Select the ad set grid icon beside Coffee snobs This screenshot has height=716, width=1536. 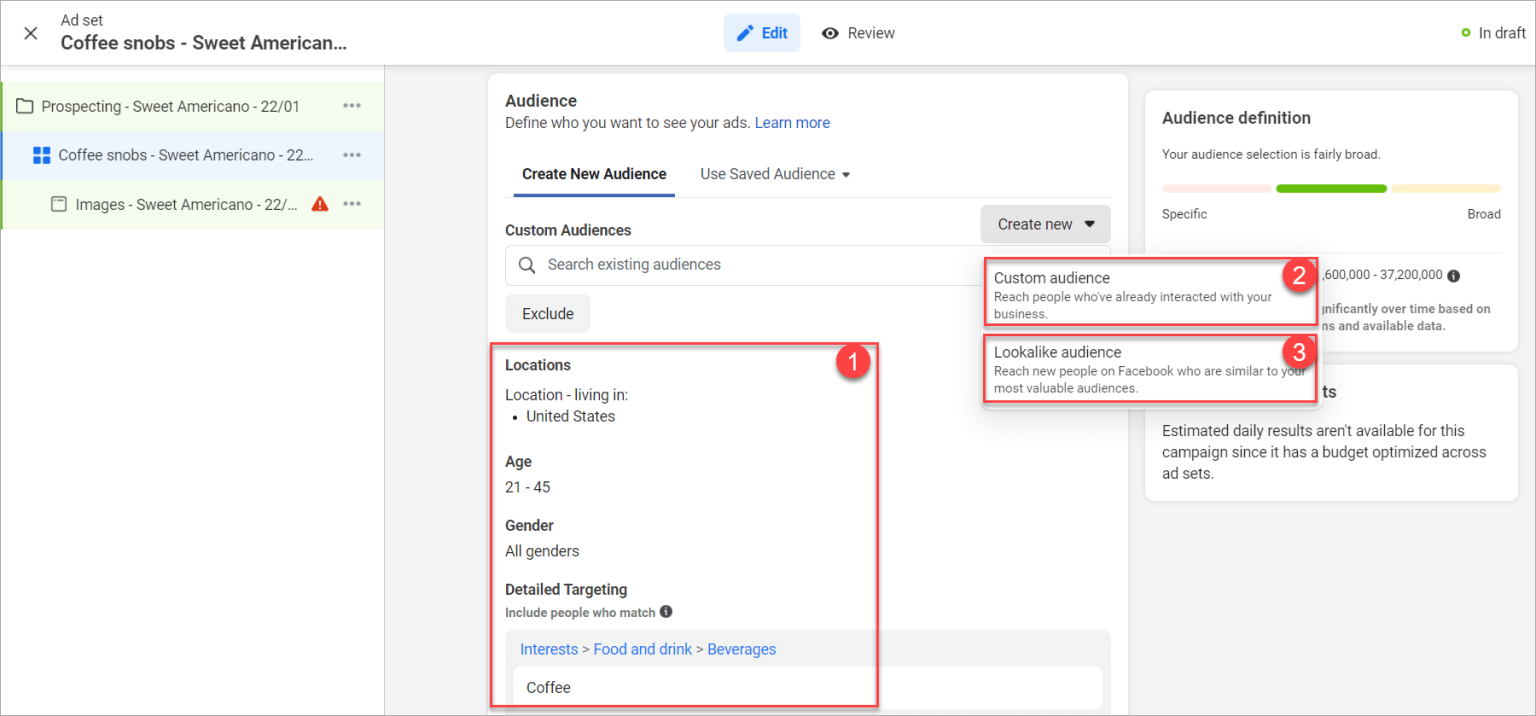pos(40,155)
